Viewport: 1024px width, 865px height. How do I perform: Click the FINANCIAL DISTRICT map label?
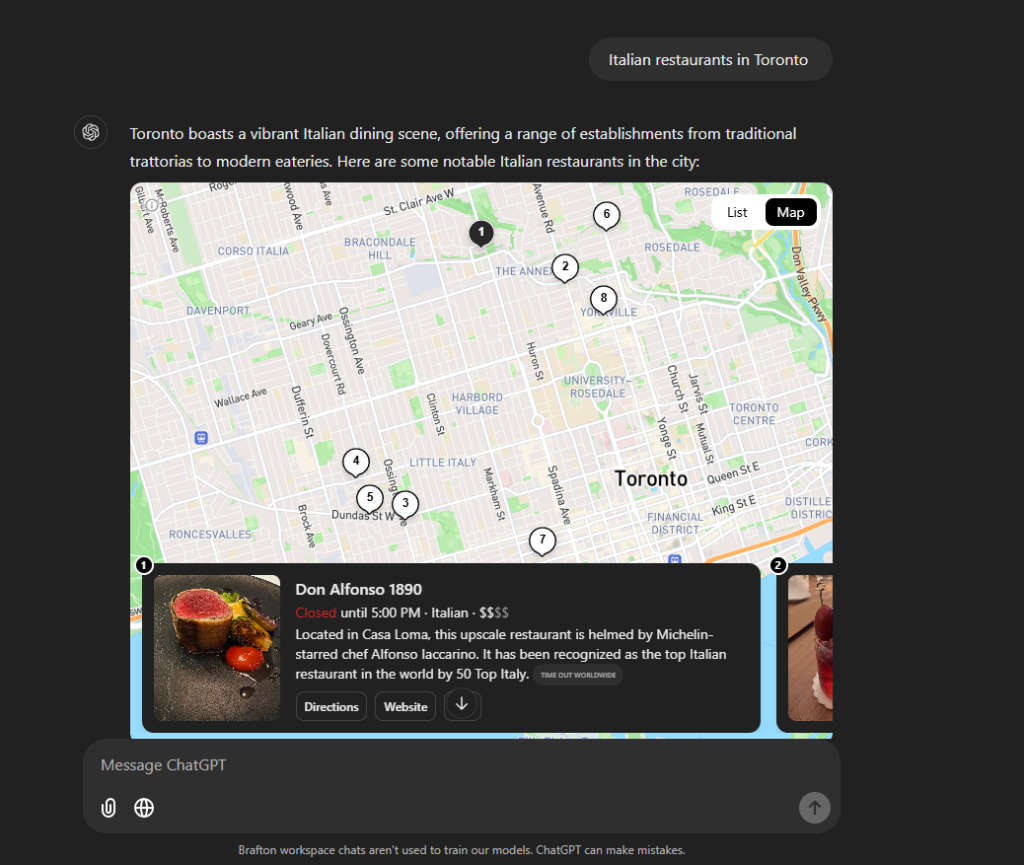coord(675,523)
